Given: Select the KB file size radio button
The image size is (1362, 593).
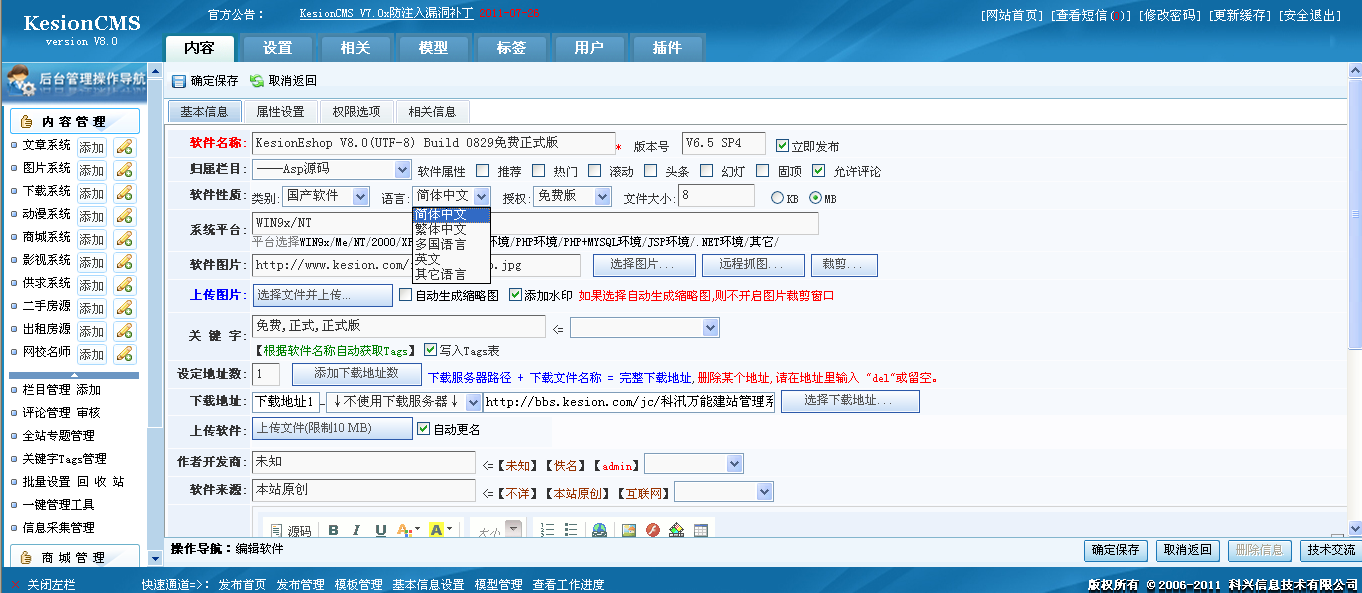Looking at the screenshot, I should point(777,198).
